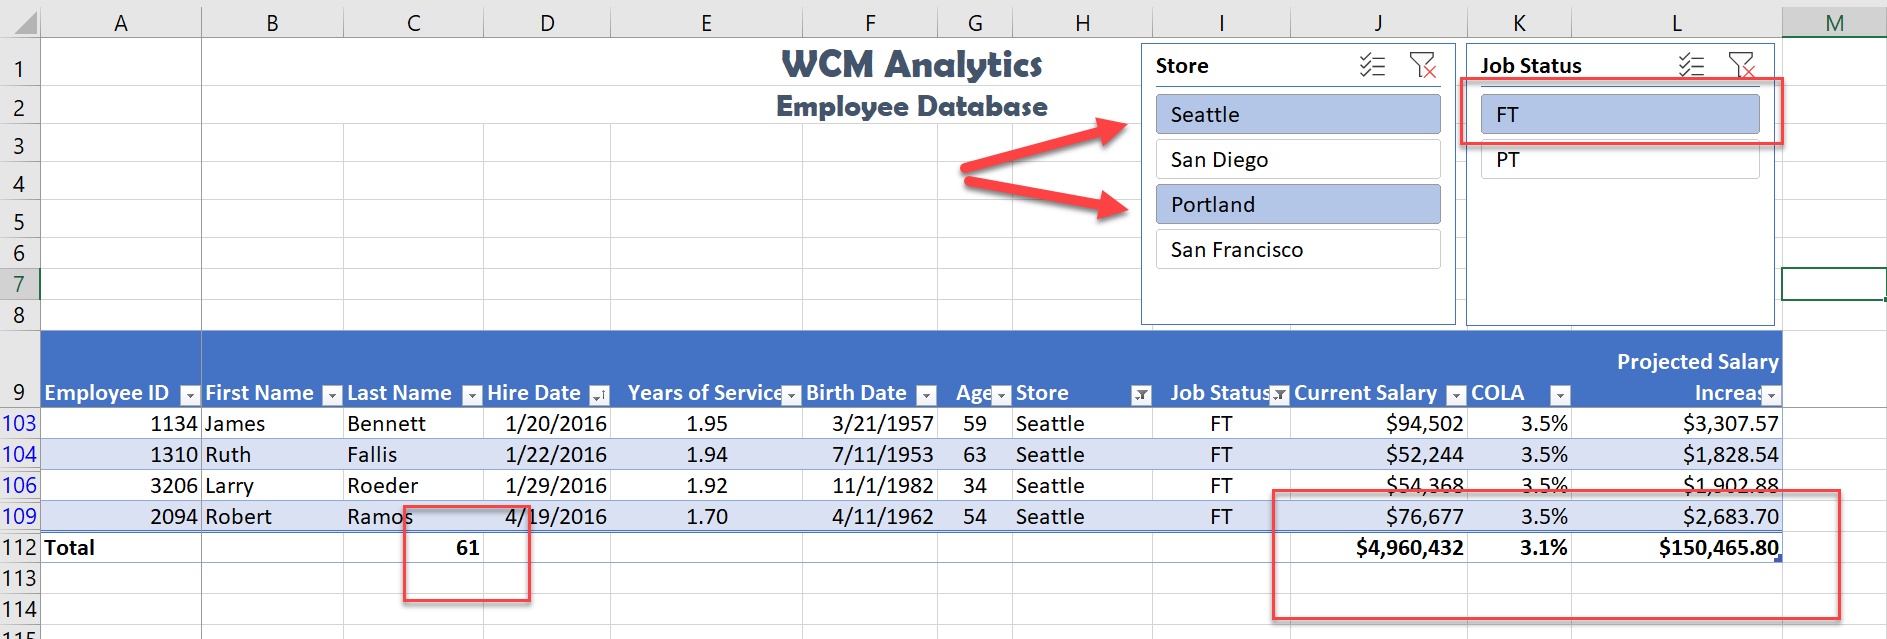Image resolution: width=1887 pixels, height=639 pixels.
Task: Select column A header
Action: [x=121, y=22]
